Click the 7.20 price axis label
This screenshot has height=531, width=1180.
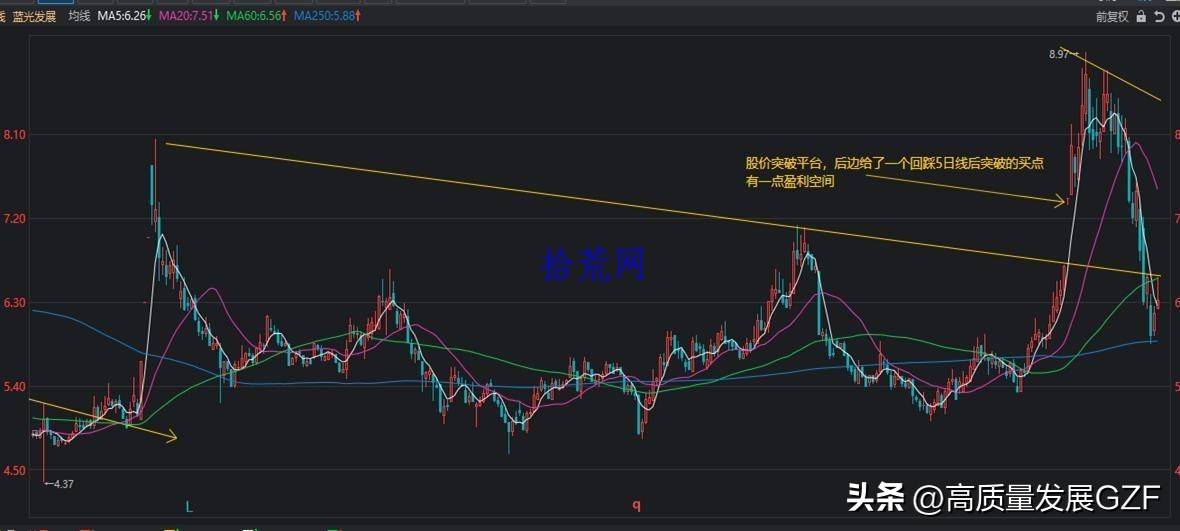coord(15,219)
